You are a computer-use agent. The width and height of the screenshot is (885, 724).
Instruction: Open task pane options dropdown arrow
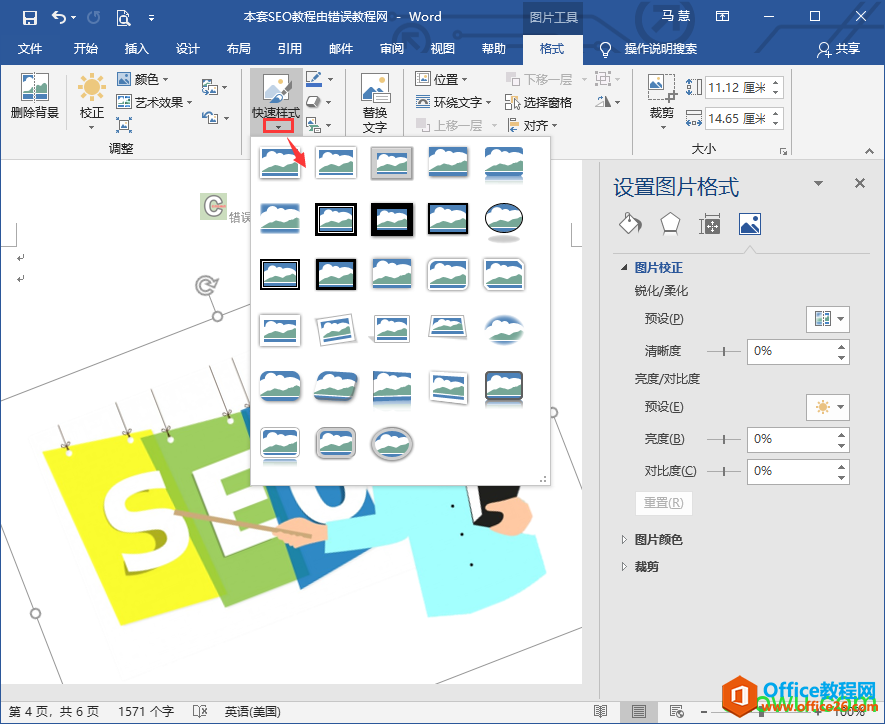point(818,183)
